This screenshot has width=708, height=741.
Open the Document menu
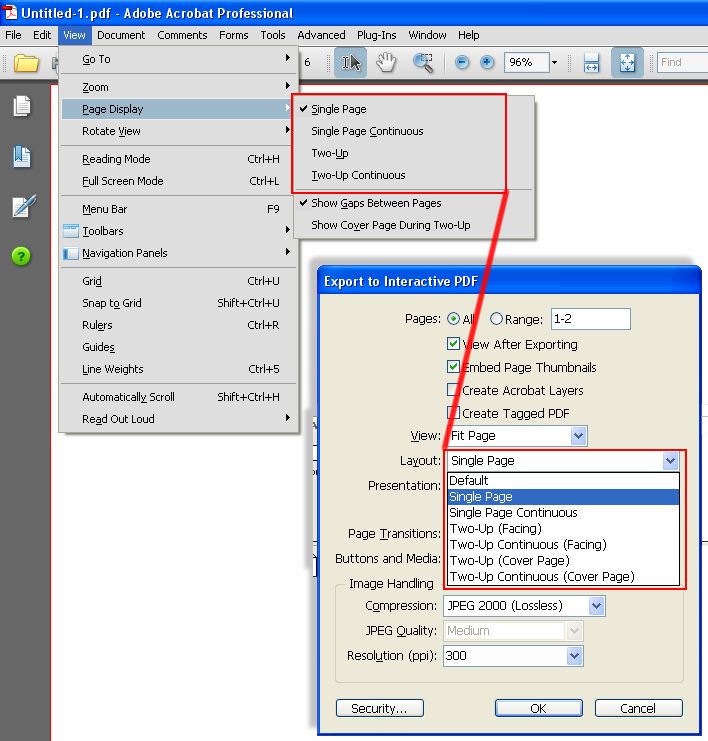click(x=121, y=35)
